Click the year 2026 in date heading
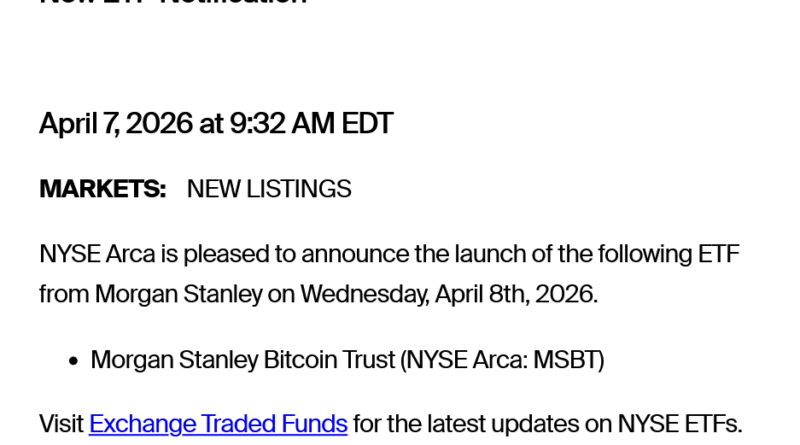The height and width of the screenshot is (445, 800). pyautogui.click(x=158, y=124)
